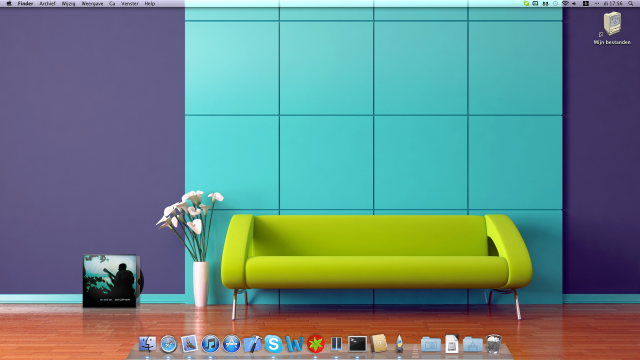
Task: Open Spotlight search in menu bar
Action: tap(631, 4)
